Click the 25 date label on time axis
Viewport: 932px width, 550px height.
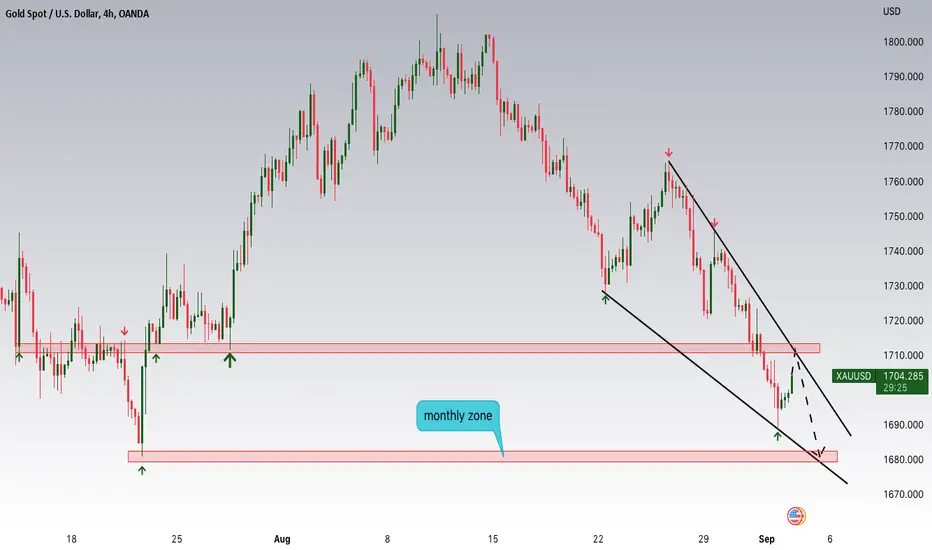[x=177, y=539]
